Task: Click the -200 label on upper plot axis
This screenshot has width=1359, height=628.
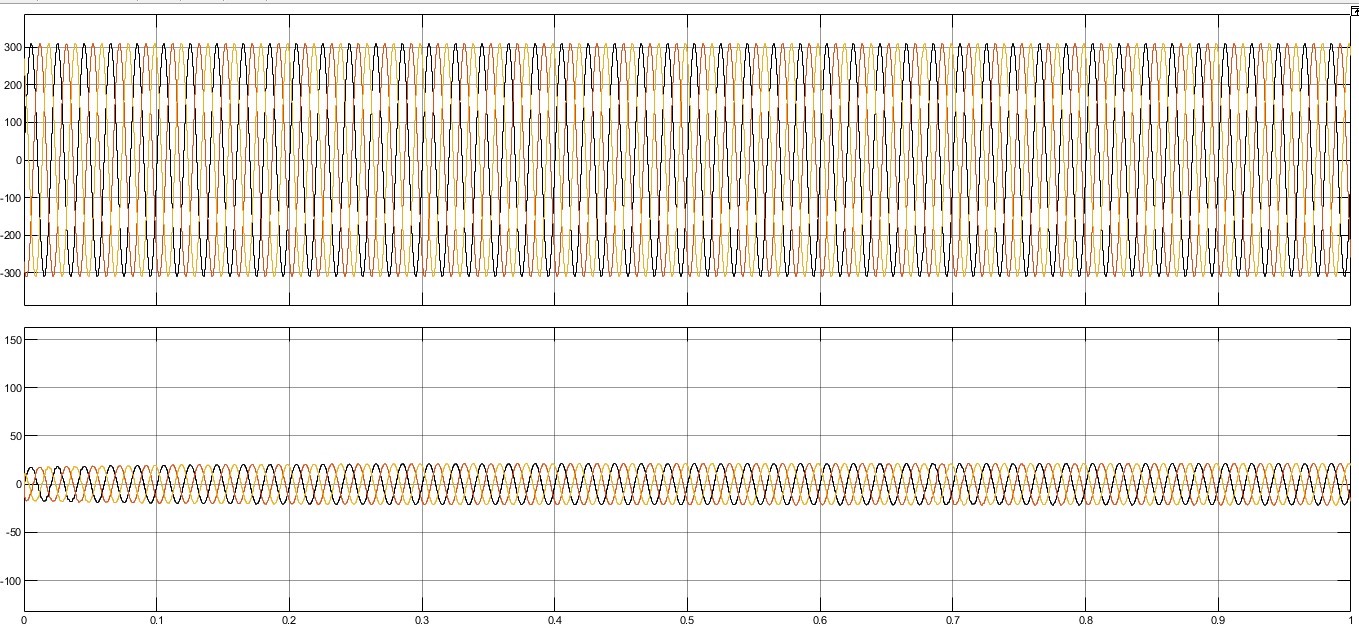Action: [10, 236]
